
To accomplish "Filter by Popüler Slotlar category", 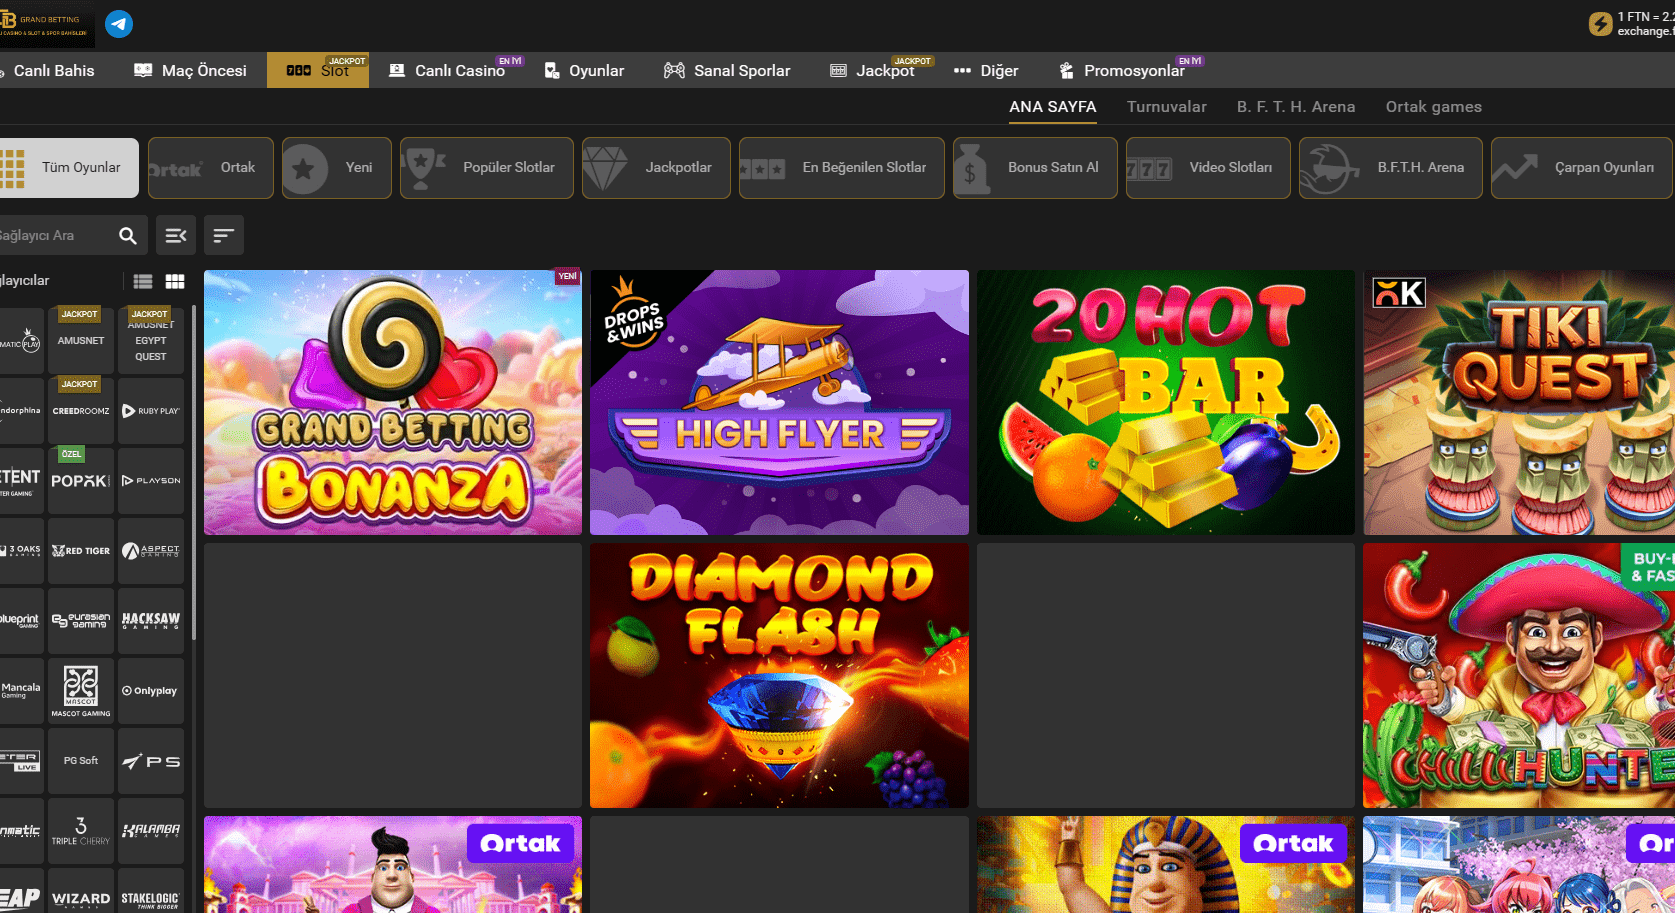I will pyautogui.click(x=487, y=168).
